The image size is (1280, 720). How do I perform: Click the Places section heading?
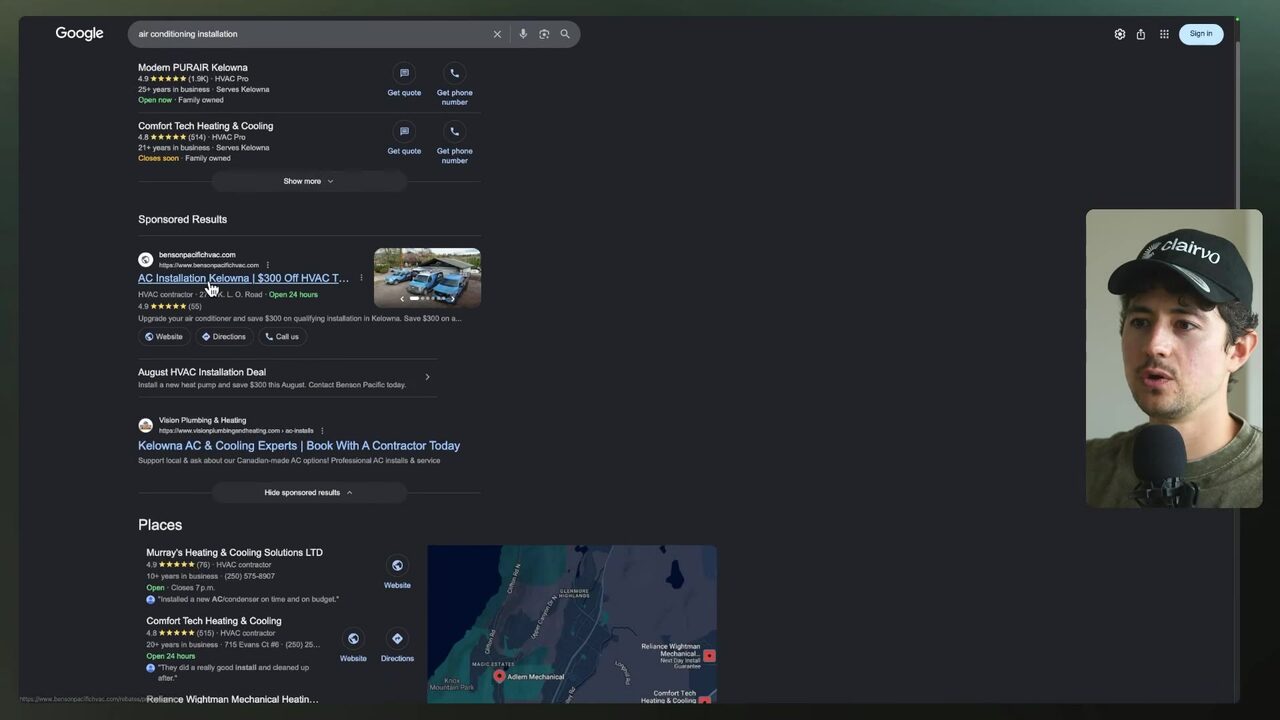pos(160,525)
